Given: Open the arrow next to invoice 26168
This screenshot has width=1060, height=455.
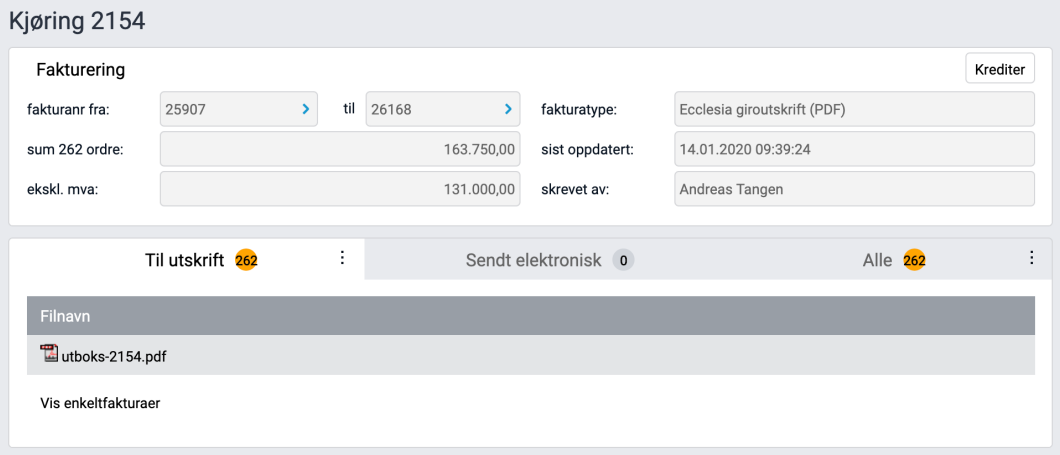Looking at the screenshot, I should click(508, 109).
